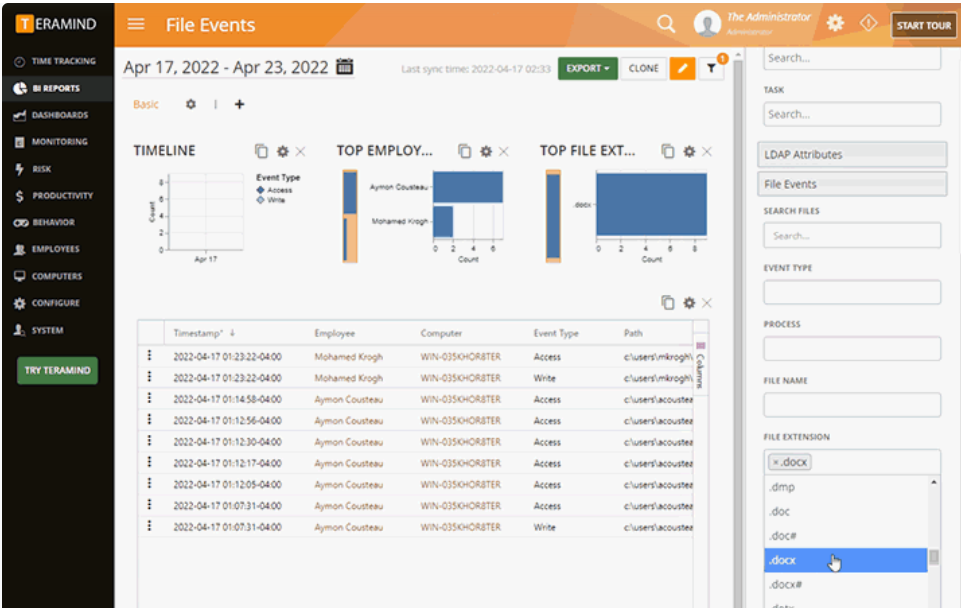Click the Clone button

point(644,68)
